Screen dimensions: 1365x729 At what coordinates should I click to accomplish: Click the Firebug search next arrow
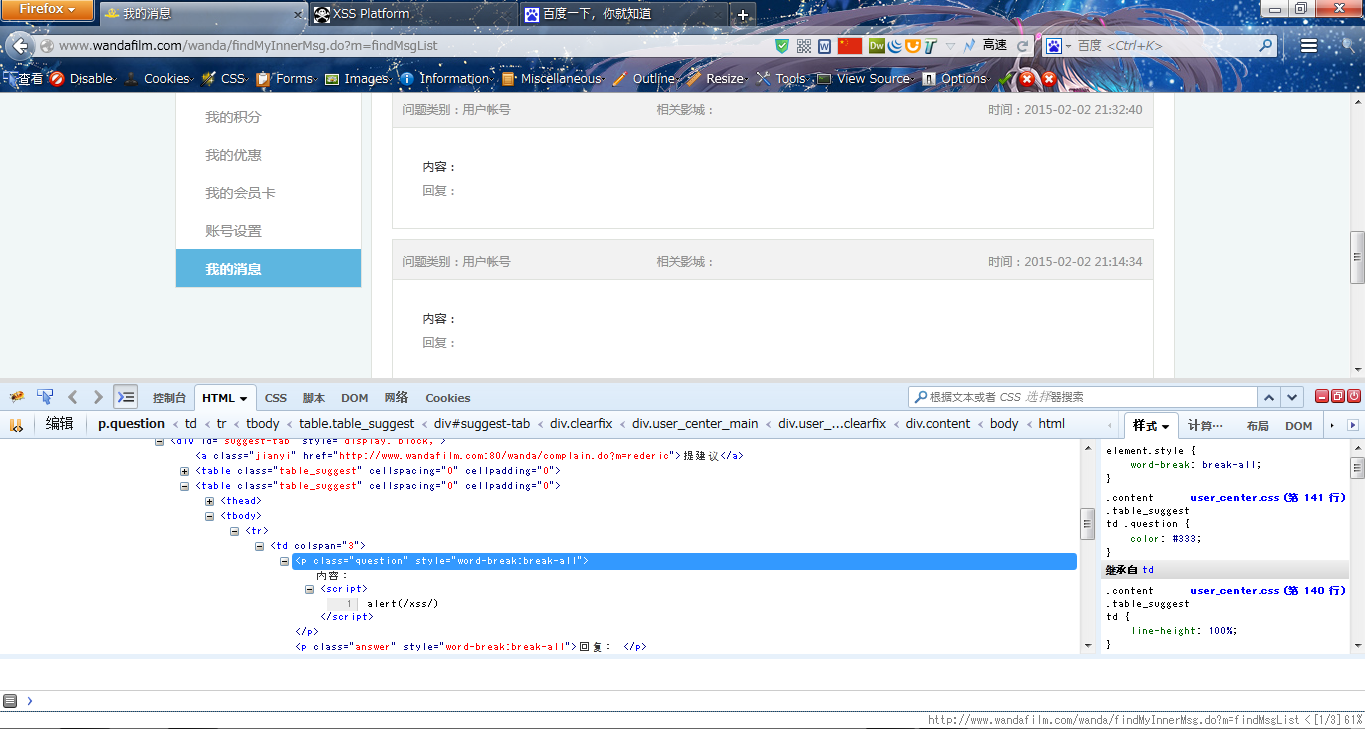pyautogui.click(x=1292, y=397)
